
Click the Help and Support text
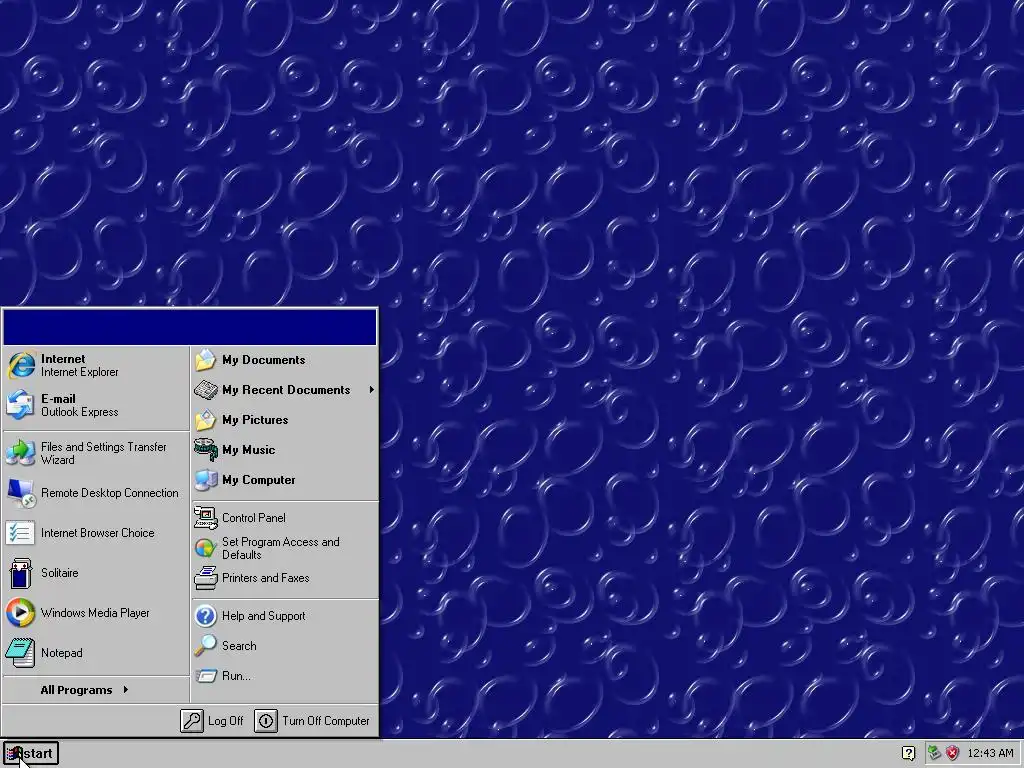(x=263, y=616)
